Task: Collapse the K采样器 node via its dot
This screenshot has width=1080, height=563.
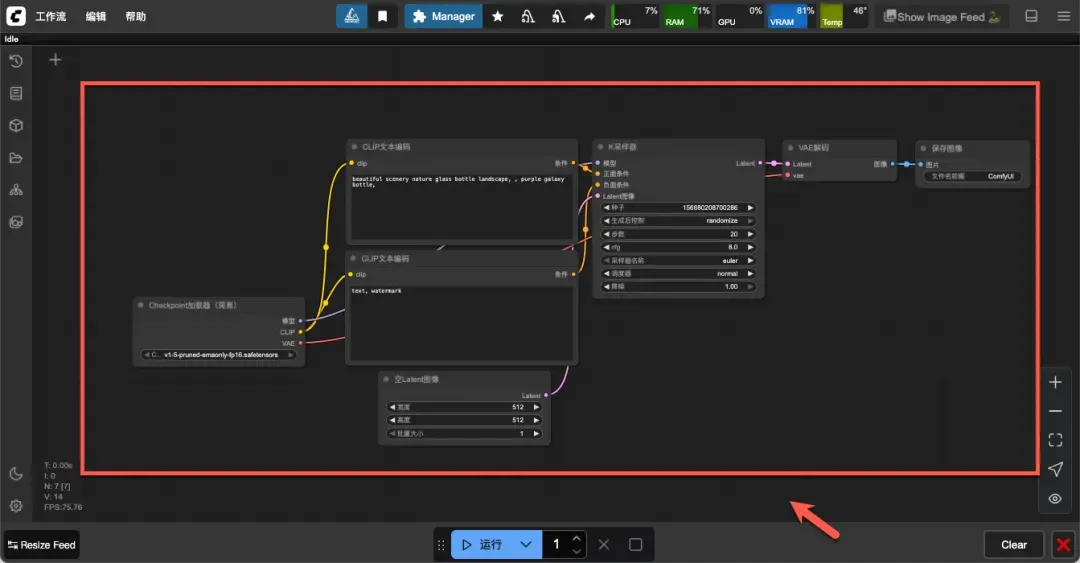Action: pyautogui.click(x=600, y=147)
